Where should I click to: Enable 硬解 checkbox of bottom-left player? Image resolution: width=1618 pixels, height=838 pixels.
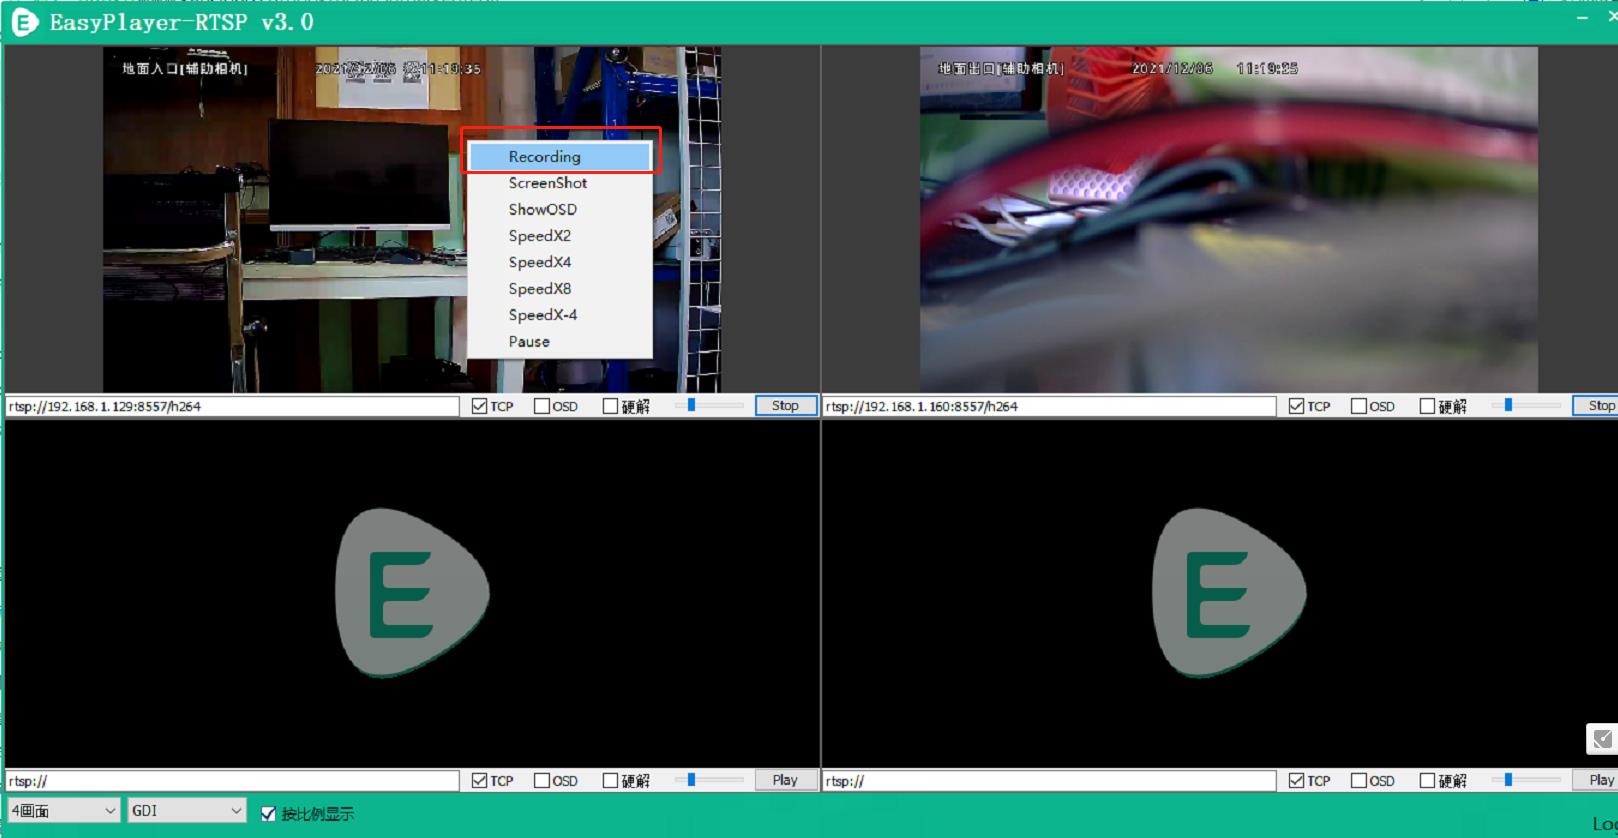(610, 781)
